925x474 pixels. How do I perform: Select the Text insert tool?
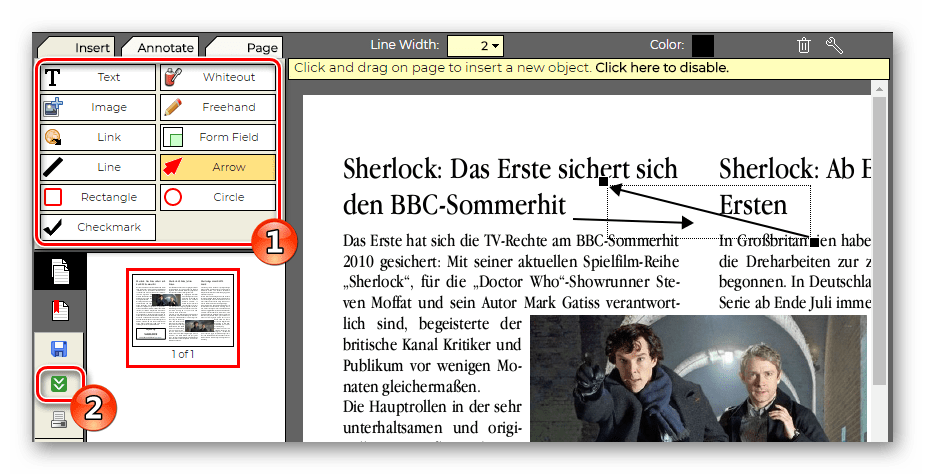(98, 77)
